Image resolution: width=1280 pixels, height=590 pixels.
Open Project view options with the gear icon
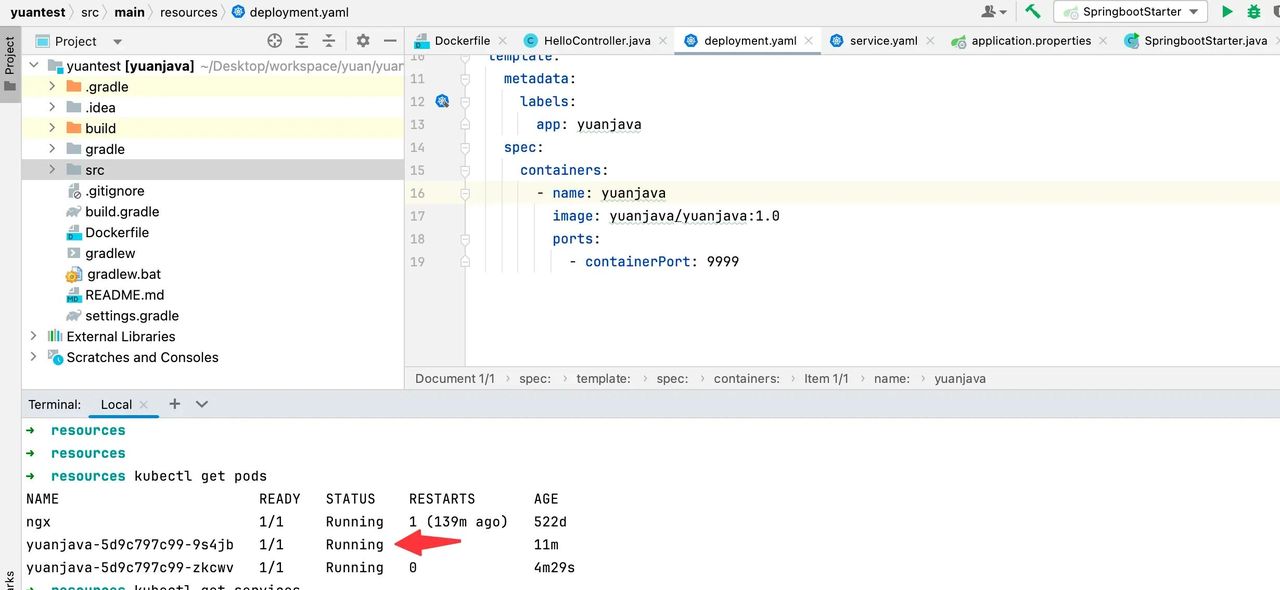point(363,40)
